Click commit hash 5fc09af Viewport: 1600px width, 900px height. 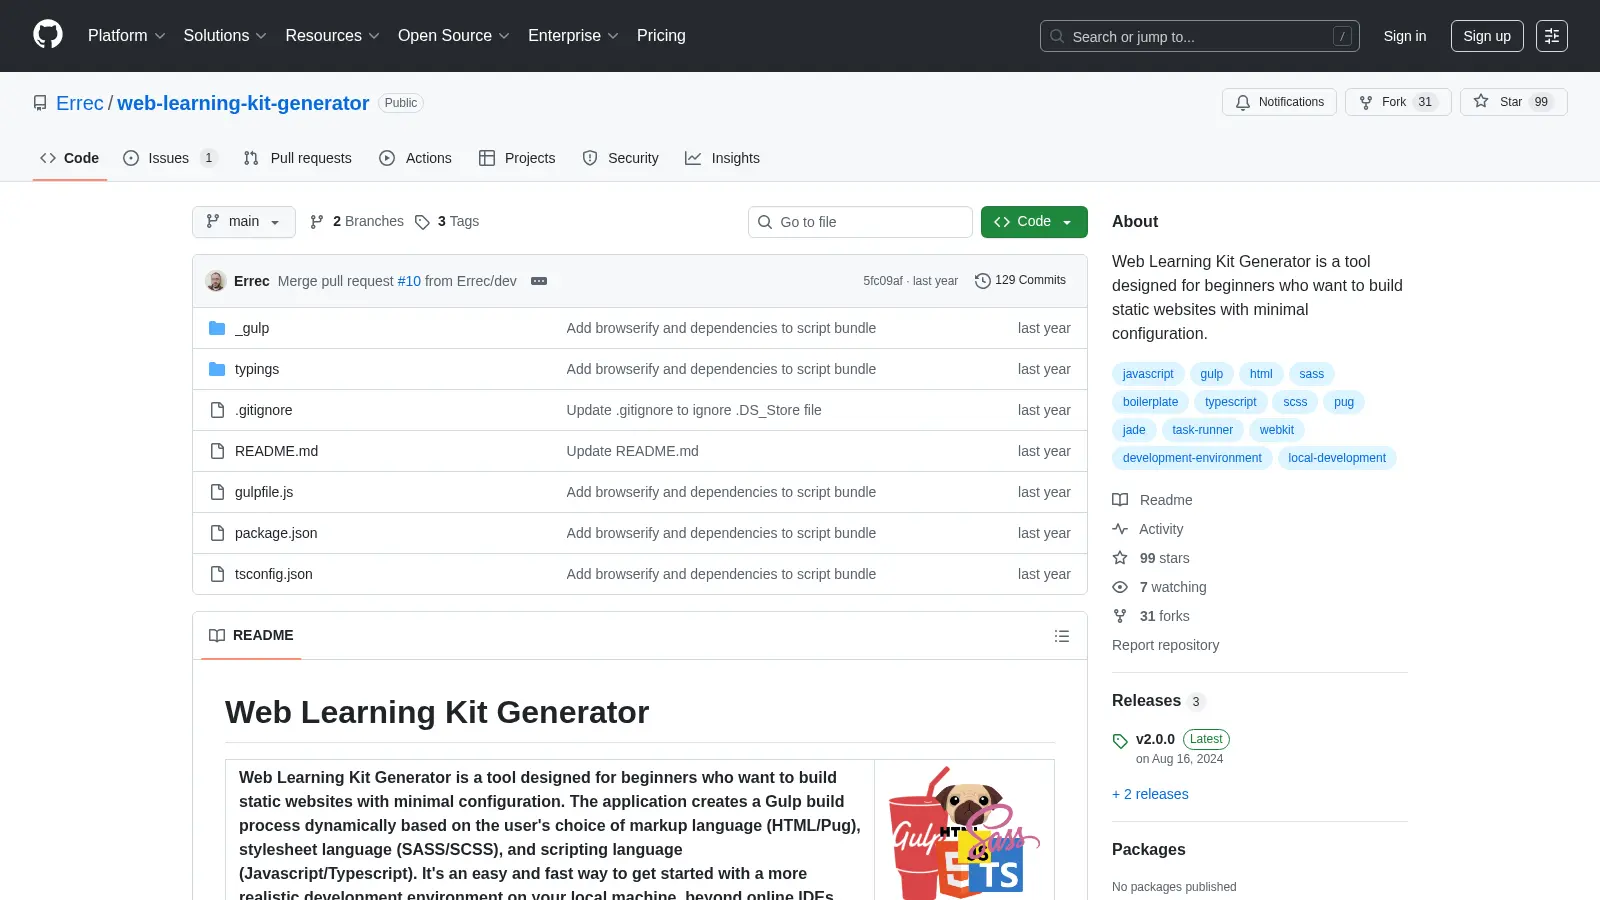(882, 281)
